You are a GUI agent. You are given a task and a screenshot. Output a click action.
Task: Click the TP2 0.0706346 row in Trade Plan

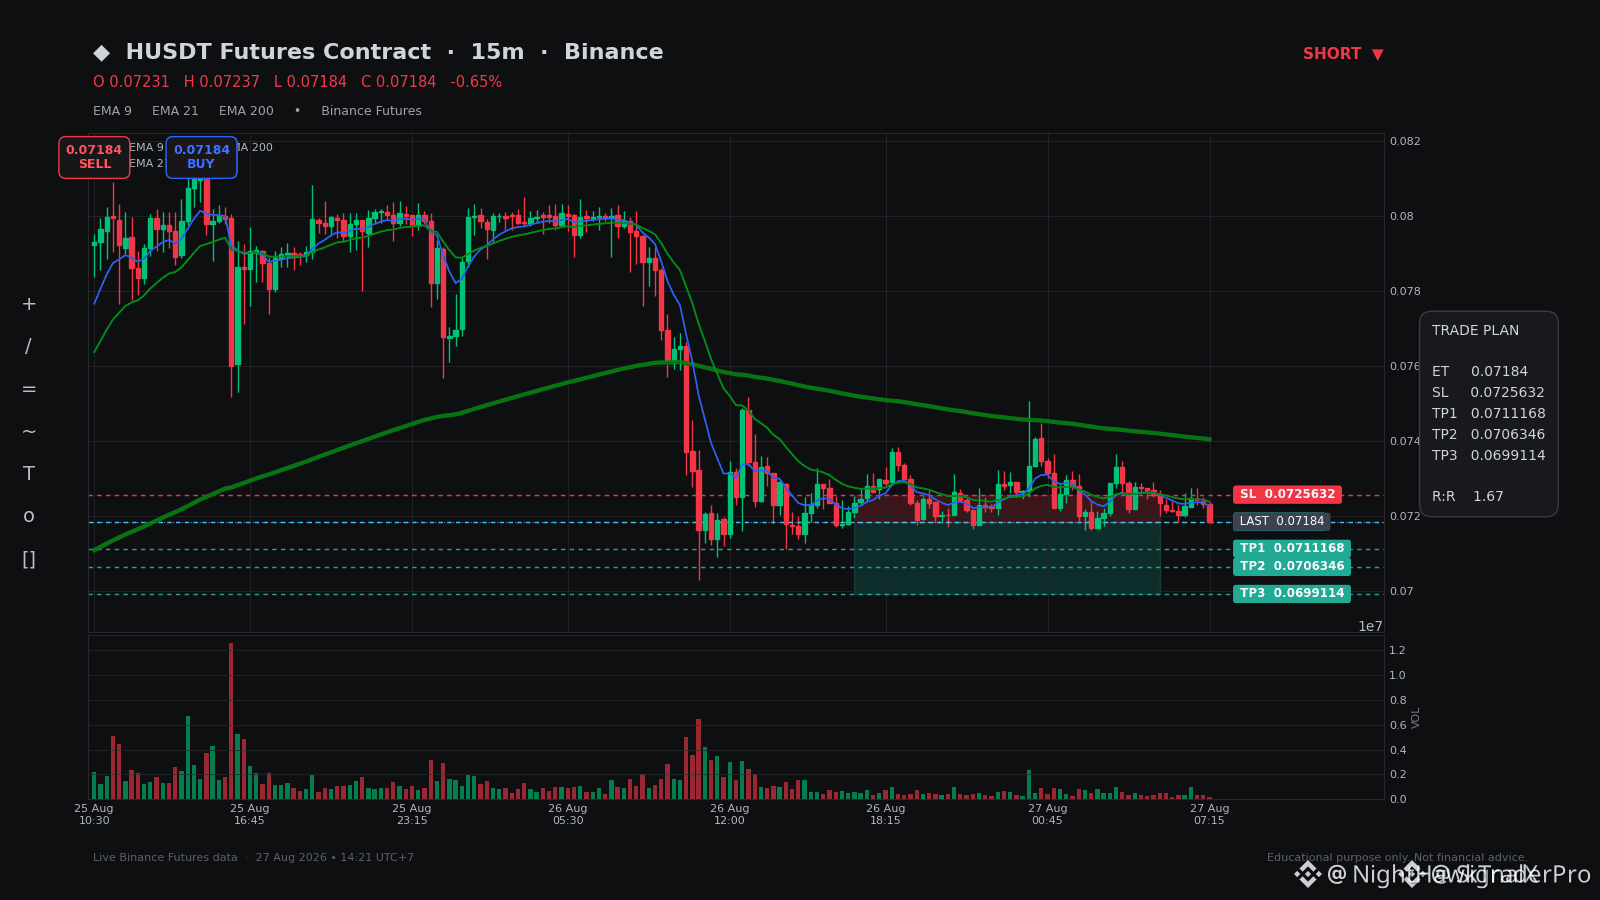tap(1489, 434)
